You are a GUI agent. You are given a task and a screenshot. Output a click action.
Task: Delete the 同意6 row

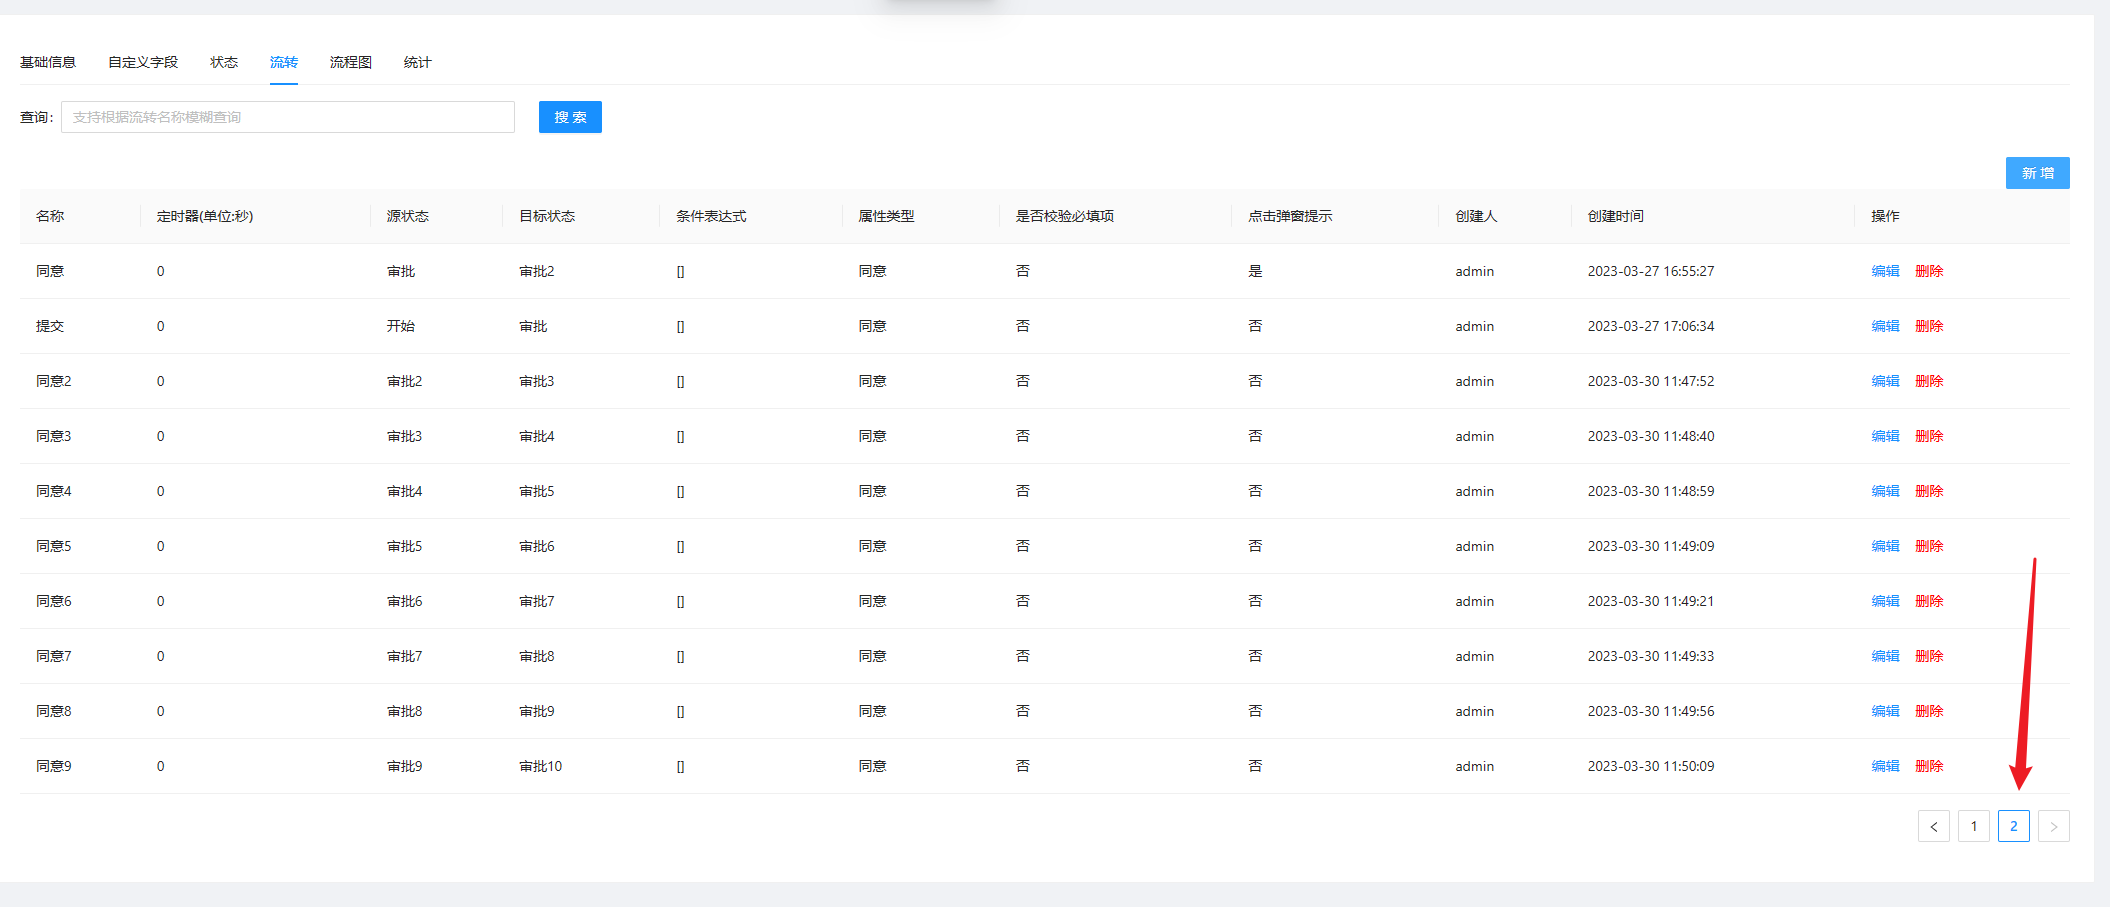point(1929,601)
